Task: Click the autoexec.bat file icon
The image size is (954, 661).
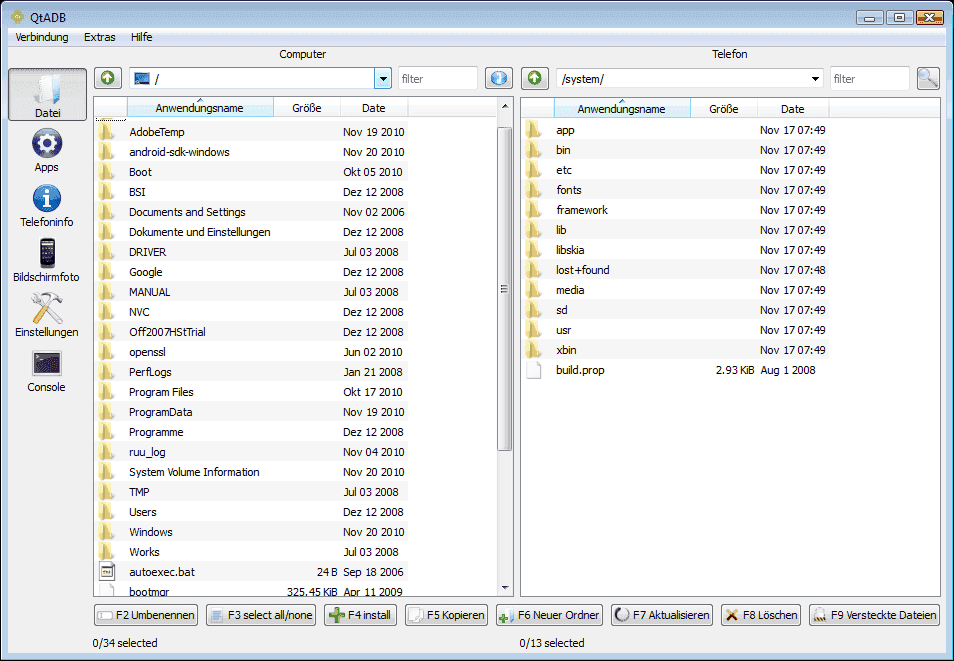Action: (107, 572)
